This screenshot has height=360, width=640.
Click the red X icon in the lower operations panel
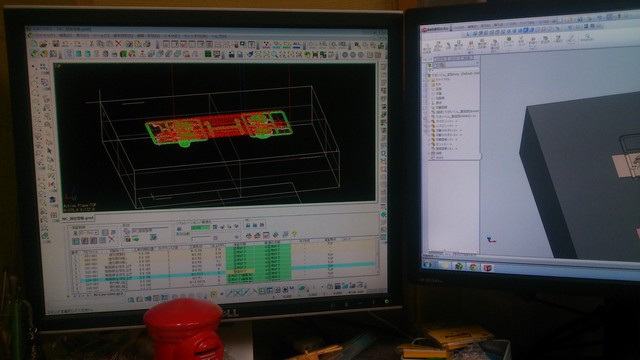[x=111, y=240]
